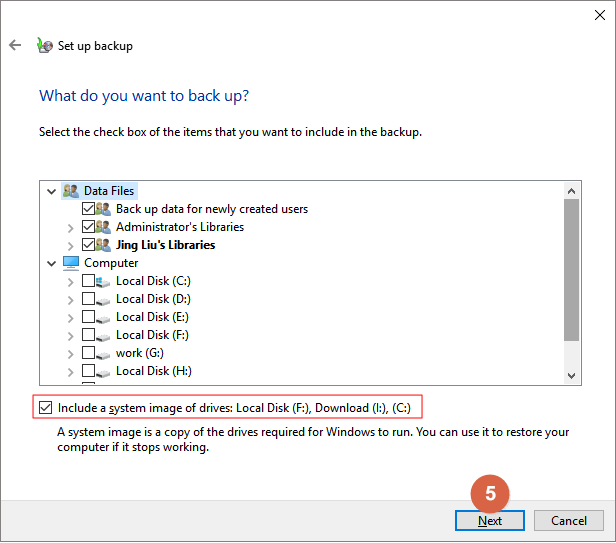Uncheck Back up data for newly created users
The width and height of the screenshot is (616, 543).
[x=88, y=209]
